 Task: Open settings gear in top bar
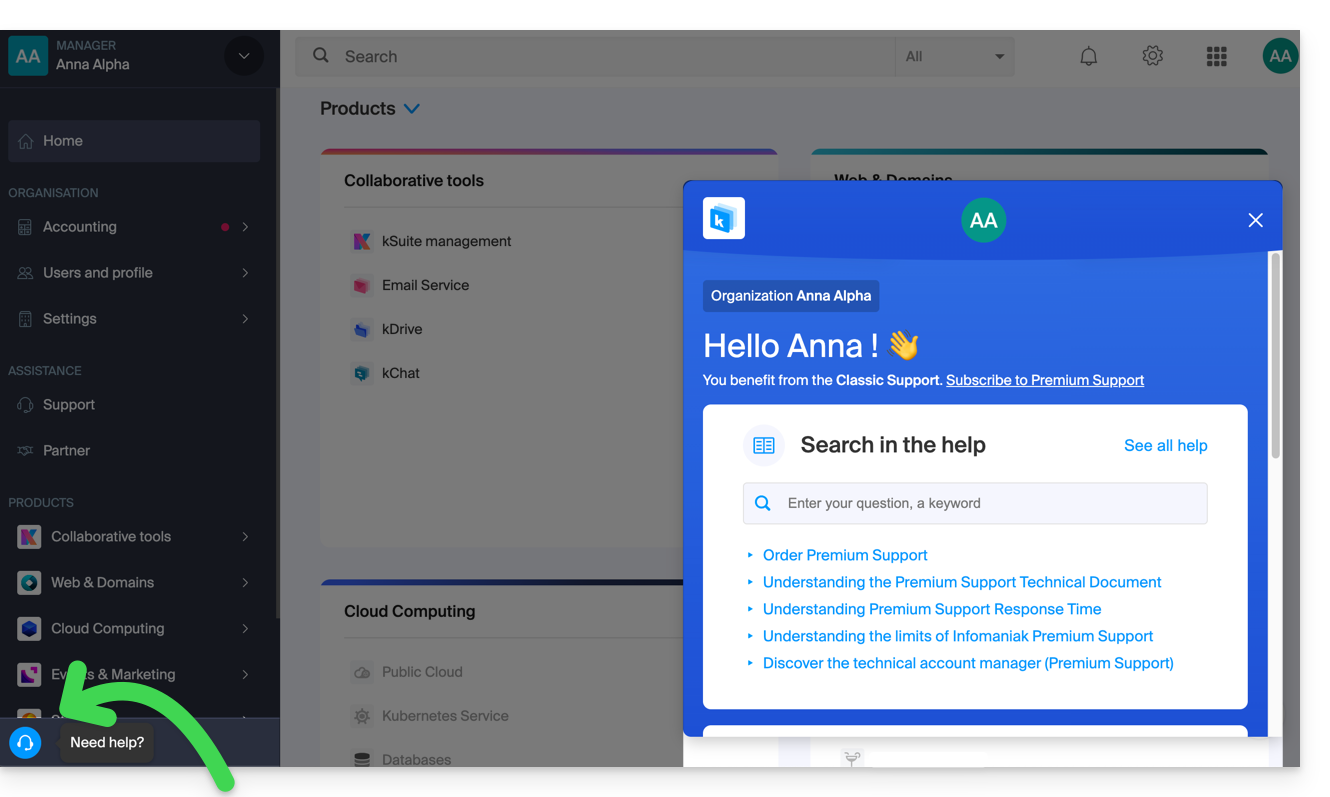[x=1152, y=57]
